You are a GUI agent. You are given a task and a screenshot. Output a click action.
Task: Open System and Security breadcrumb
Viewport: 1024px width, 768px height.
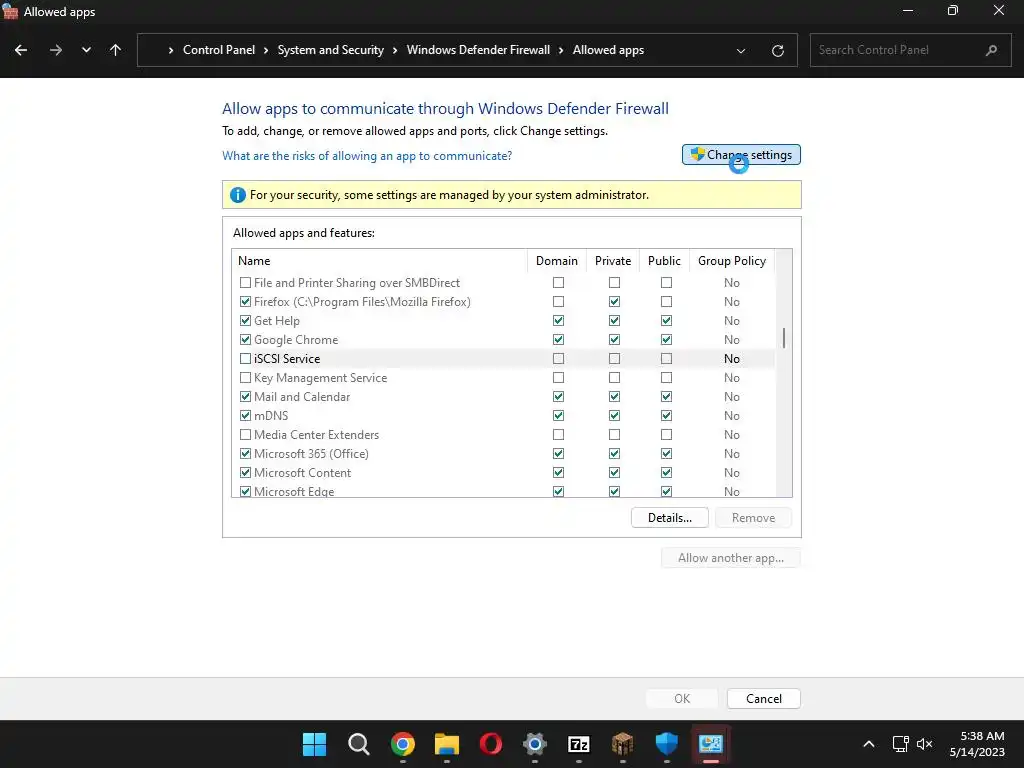pyautogui.click(x=330, y=50)
